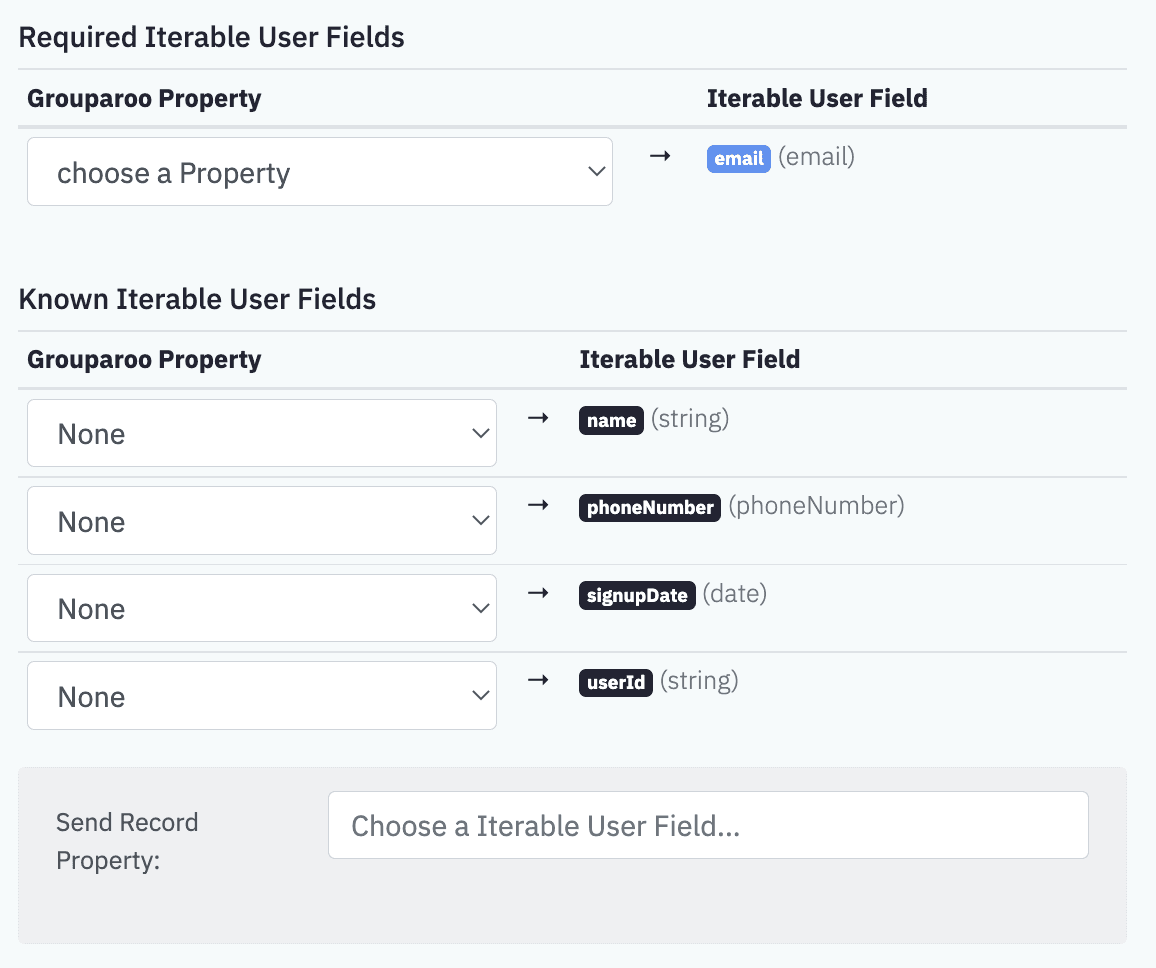Click the 'Known Iterable User Fields' heading
The image size is (1156, 968).
coord(198,299)
